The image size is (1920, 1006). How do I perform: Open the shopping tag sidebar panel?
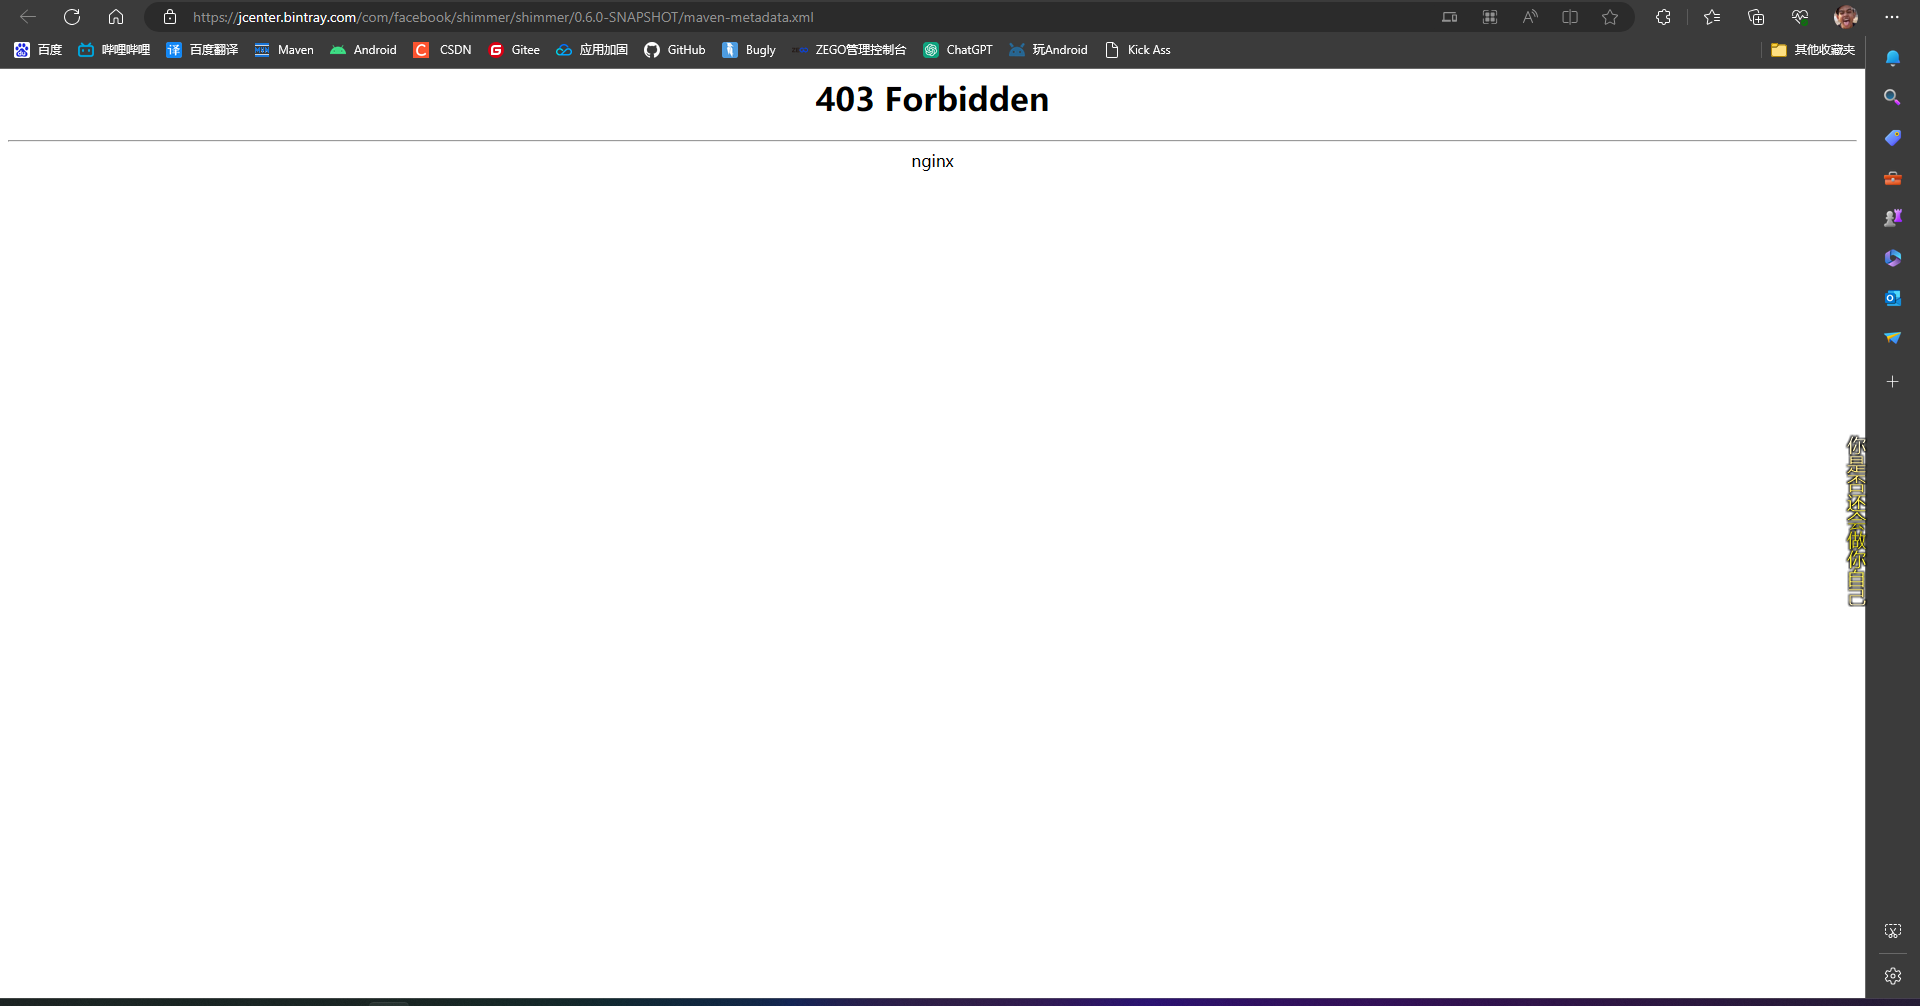pyautogui.click(x=1893, y=137)
